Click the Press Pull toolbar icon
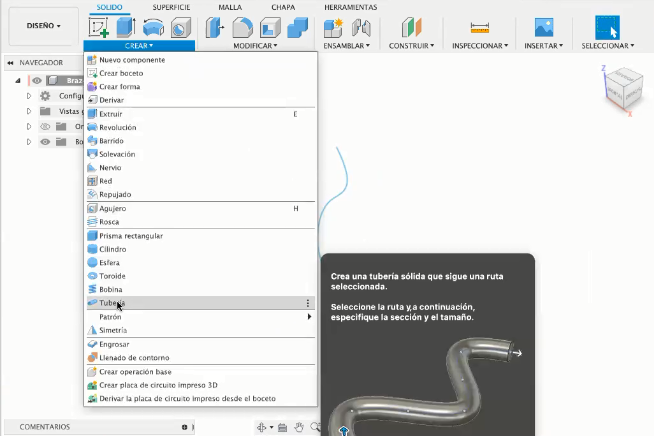Viewport: 654px width, 436px height. click(x=215, y=28)
